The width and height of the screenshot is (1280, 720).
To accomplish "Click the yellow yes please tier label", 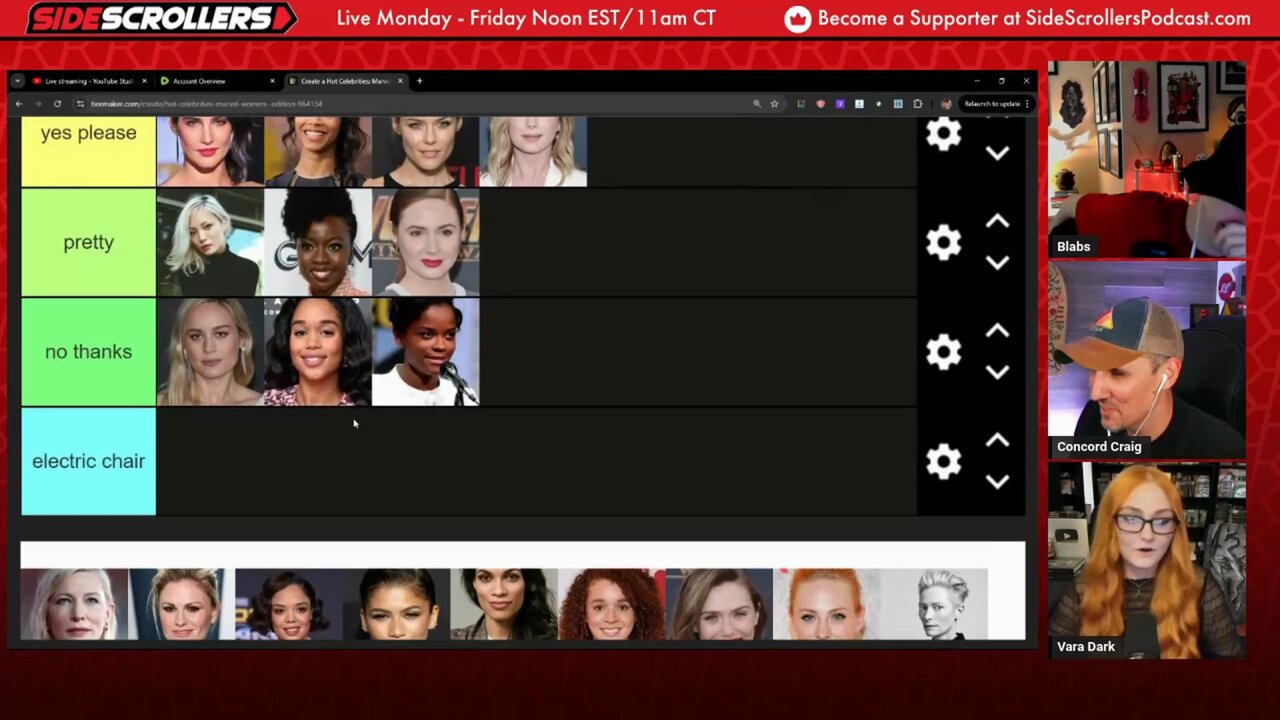I will click(88, 151).
